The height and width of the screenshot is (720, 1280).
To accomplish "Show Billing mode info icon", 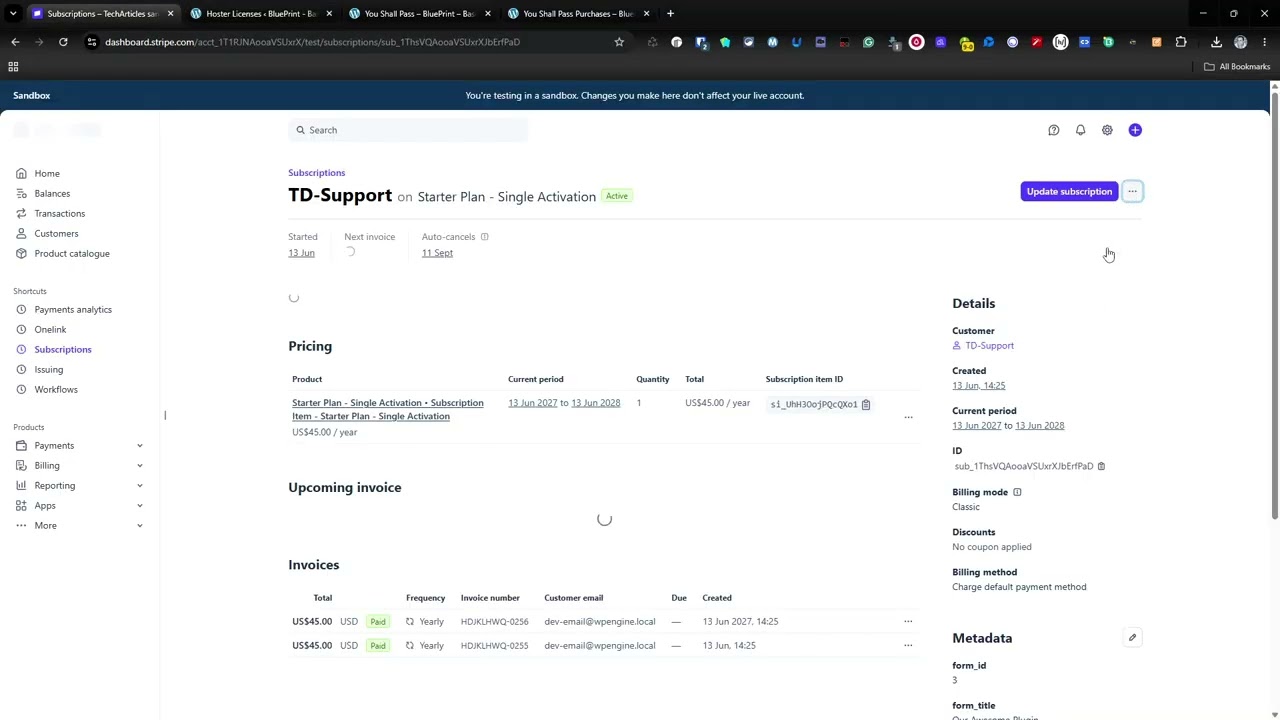I will pos(1017,492).
